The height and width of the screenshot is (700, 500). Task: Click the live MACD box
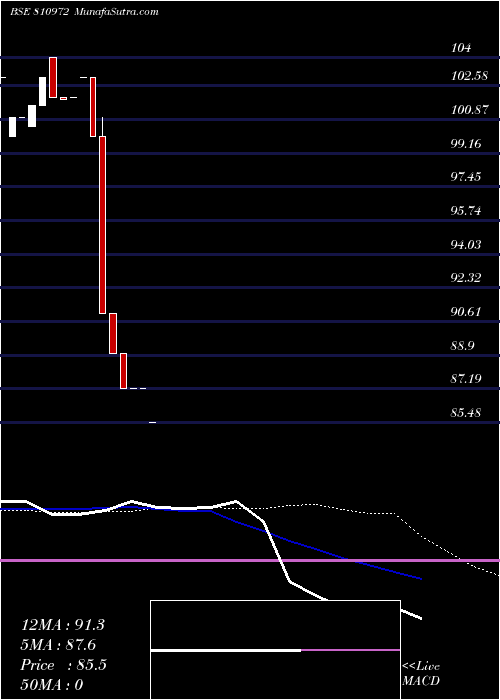click(x=275, y=650)
